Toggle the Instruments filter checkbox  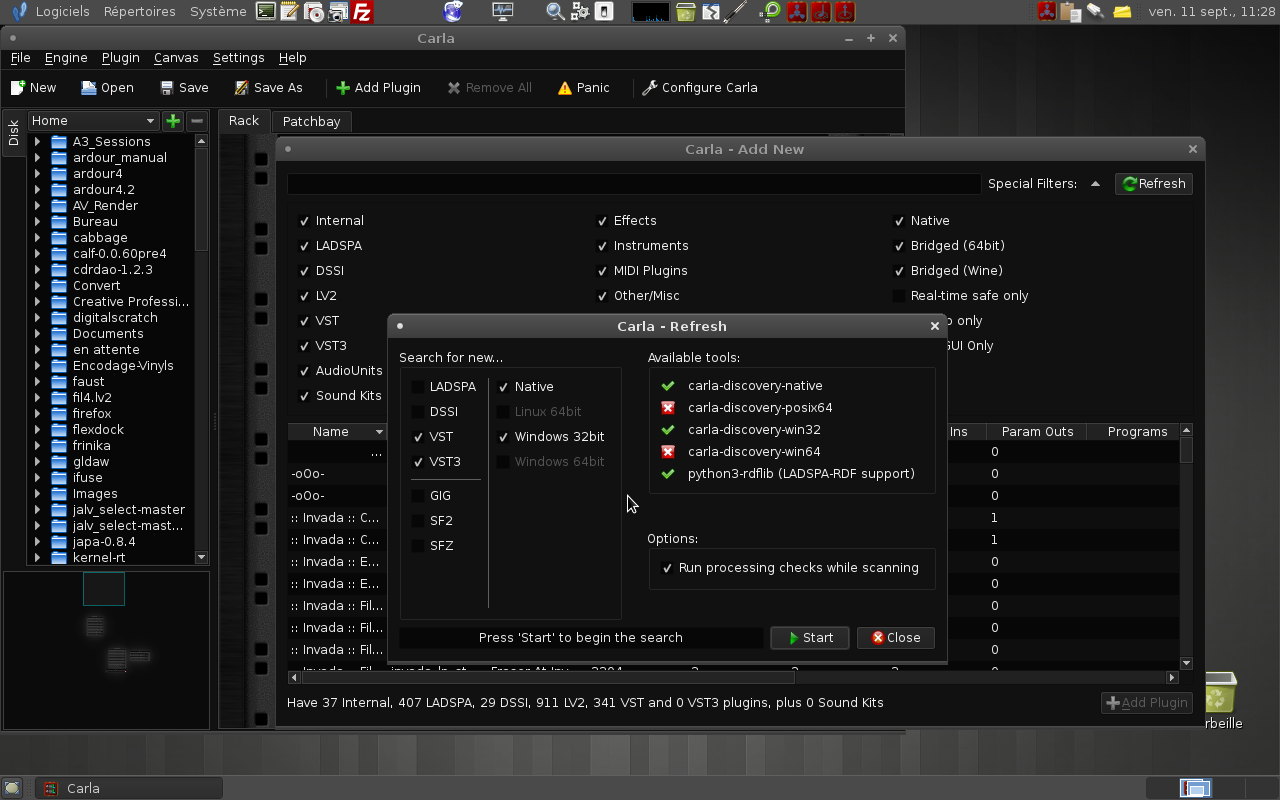(x=602, y=246)
